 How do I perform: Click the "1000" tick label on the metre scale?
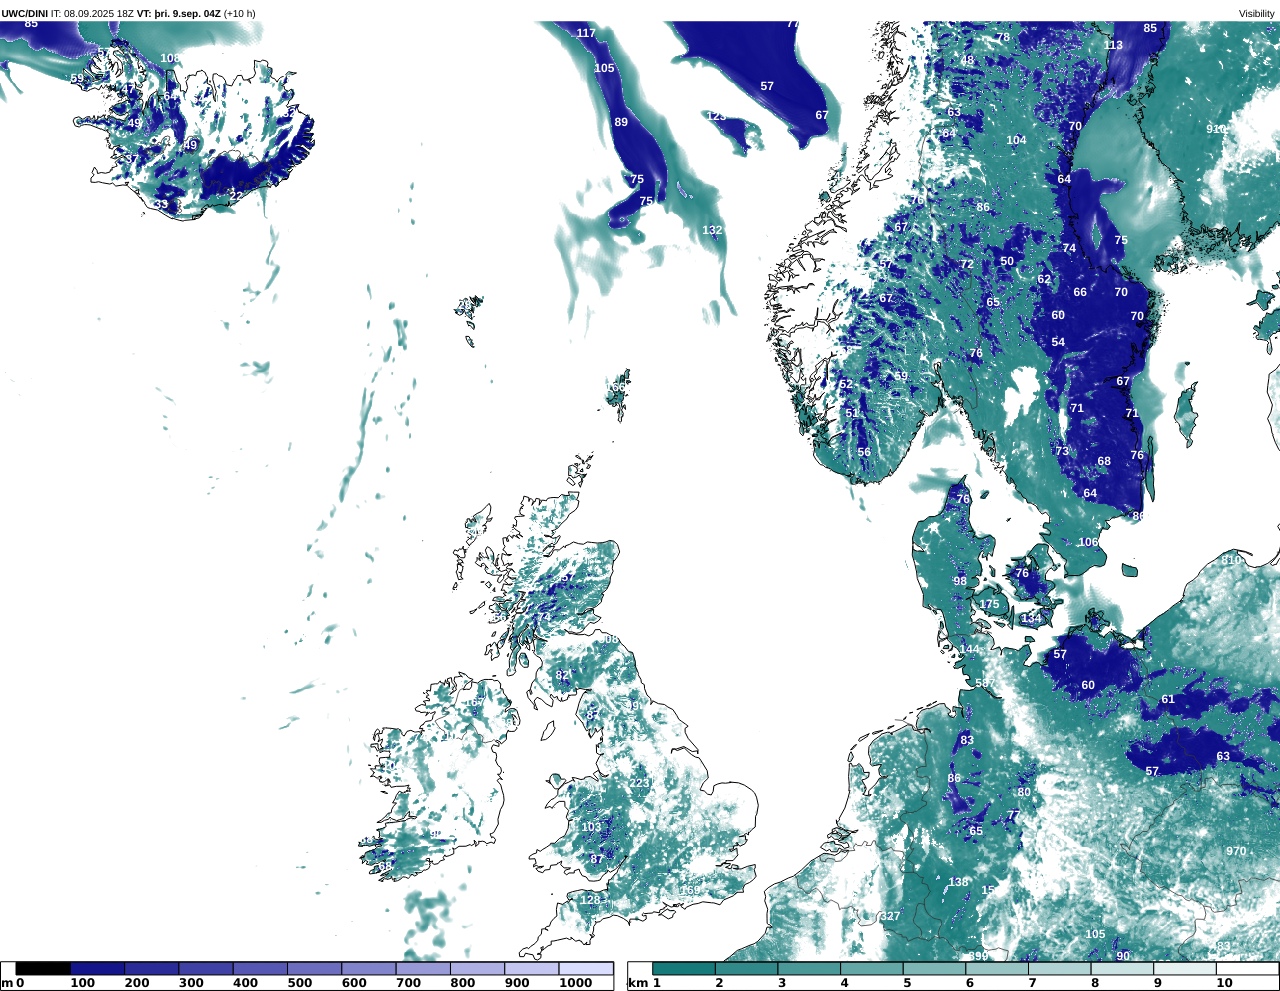point(575,983)
